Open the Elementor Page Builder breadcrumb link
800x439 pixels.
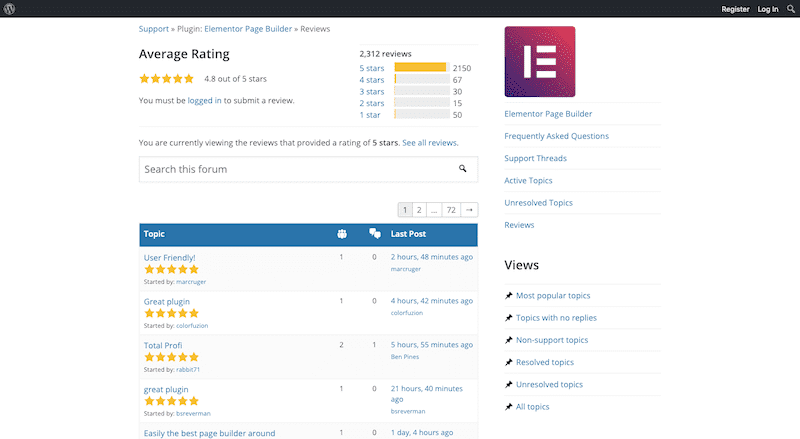(248, 29)
